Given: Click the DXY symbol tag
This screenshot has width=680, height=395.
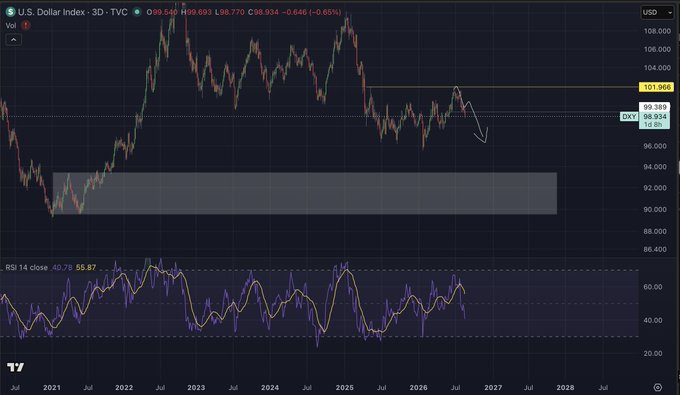Looking at the screenshot, I should pos(629,117).
